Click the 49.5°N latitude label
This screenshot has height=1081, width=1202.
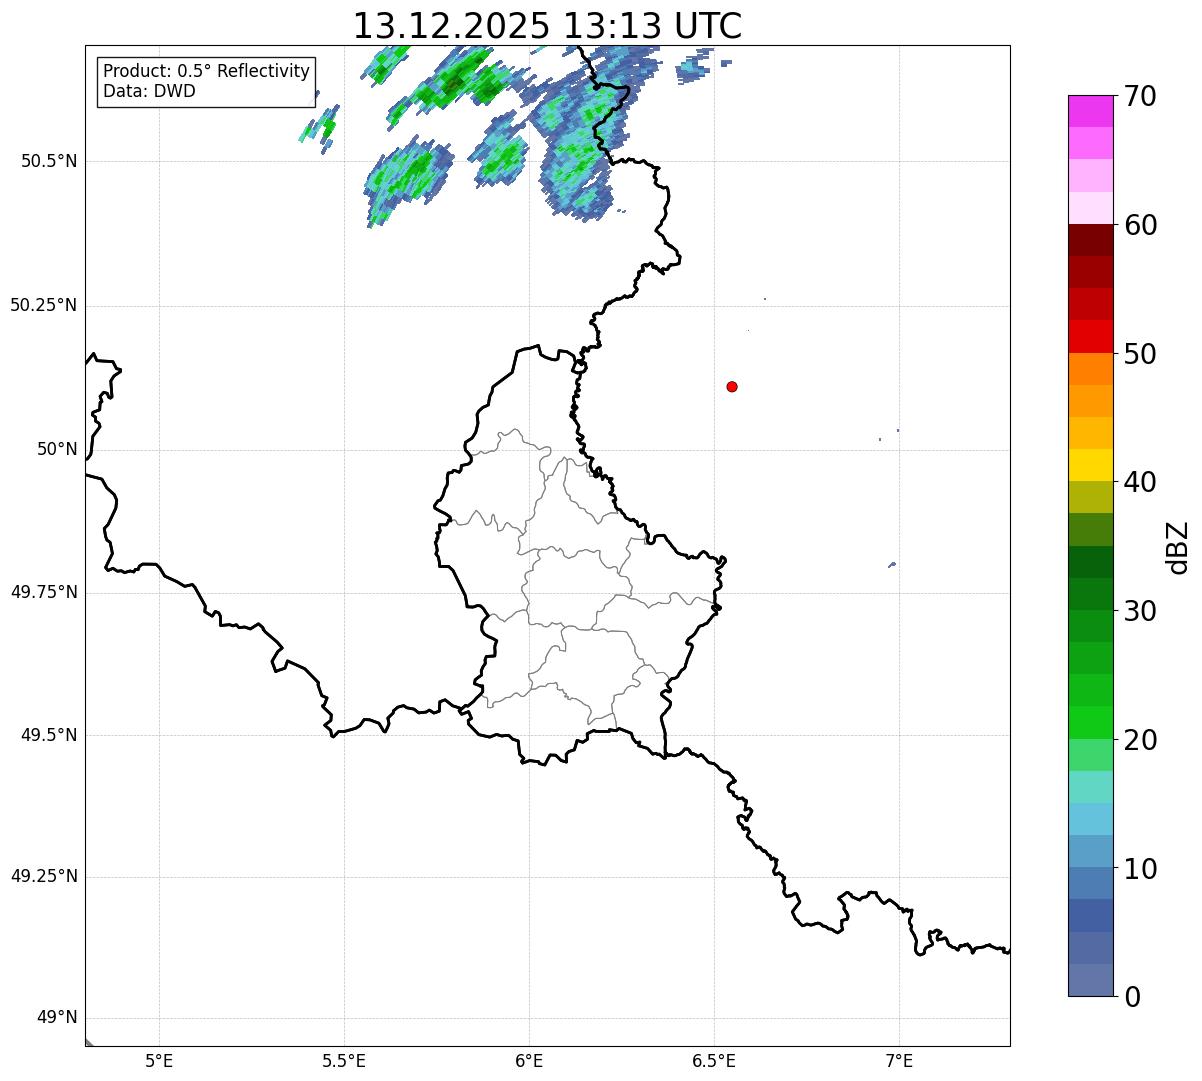tap(49, 735)
